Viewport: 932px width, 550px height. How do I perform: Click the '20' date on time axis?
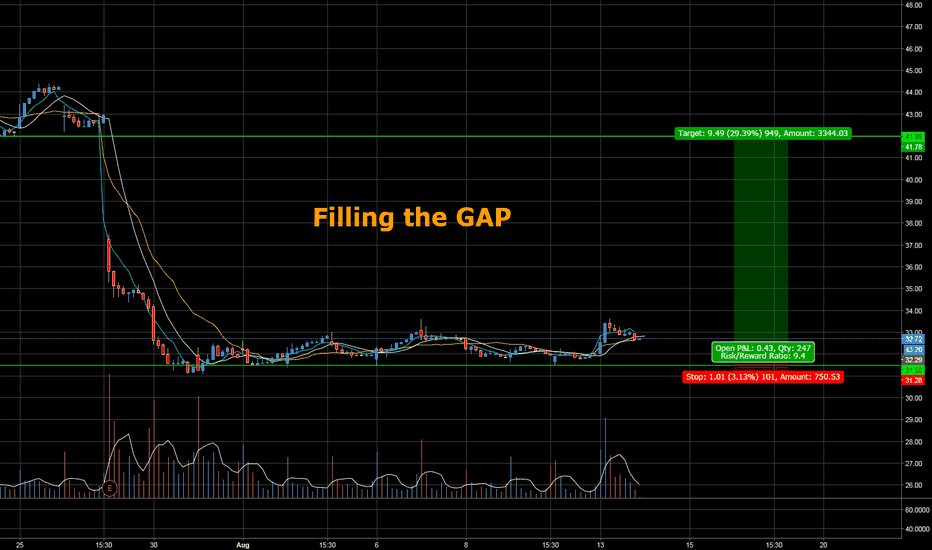point(823,545)
